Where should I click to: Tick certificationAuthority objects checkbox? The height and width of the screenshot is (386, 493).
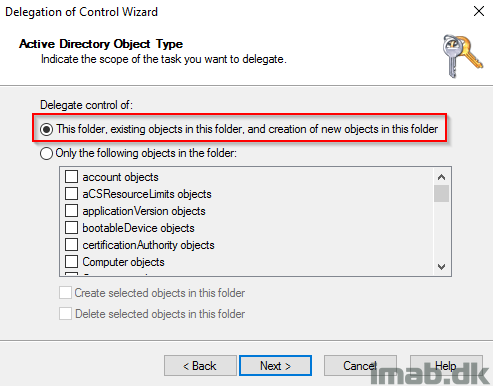71,245
